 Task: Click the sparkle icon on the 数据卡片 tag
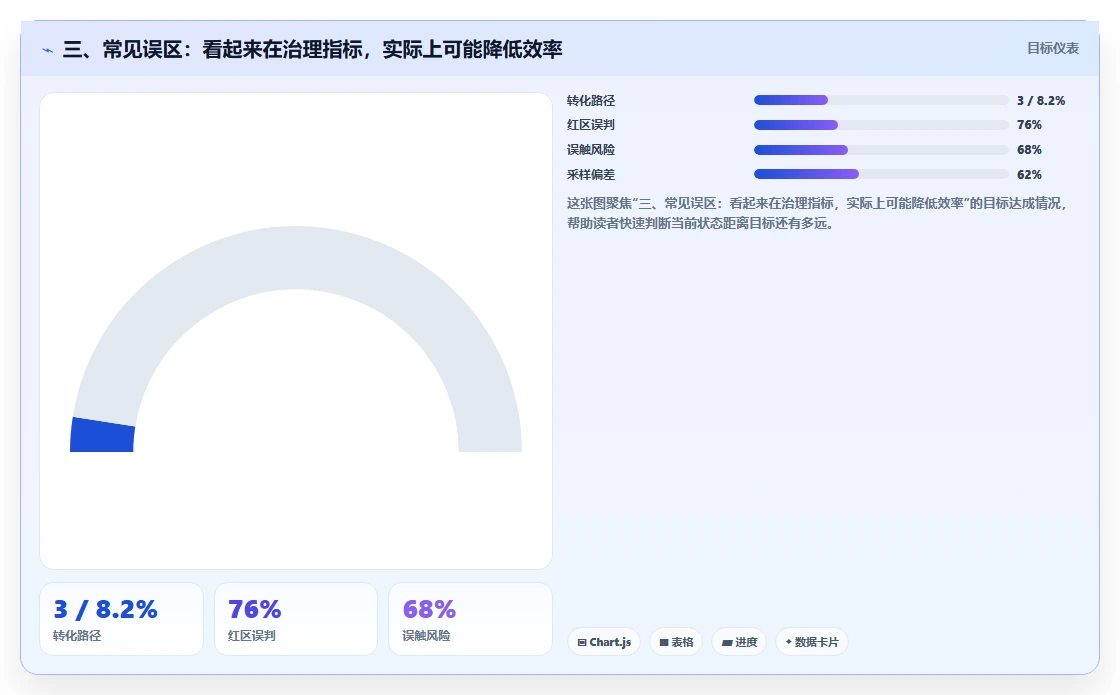pos(789,642)
